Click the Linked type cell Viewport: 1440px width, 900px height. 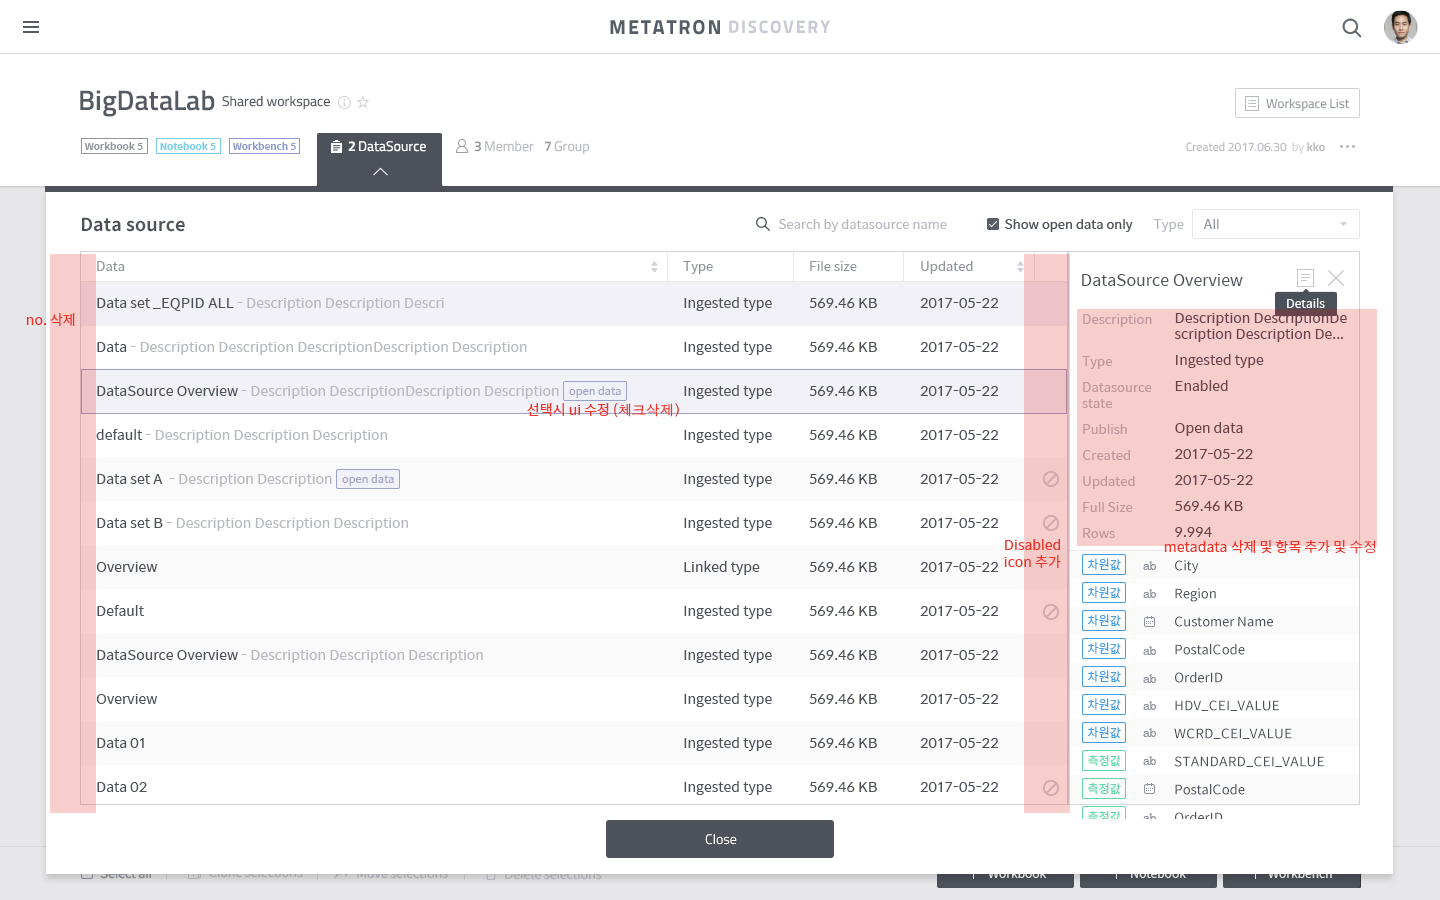[721, 567]
